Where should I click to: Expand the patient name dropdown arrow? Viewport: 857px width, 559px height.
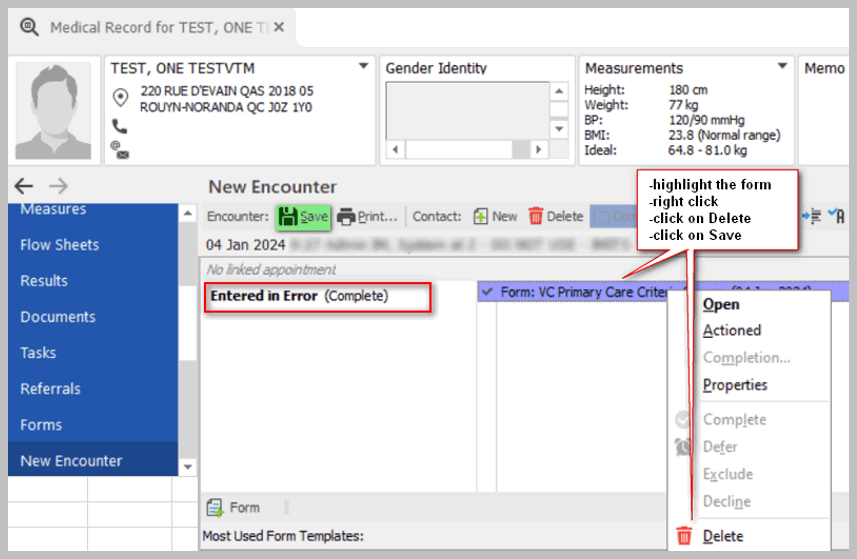363,67
